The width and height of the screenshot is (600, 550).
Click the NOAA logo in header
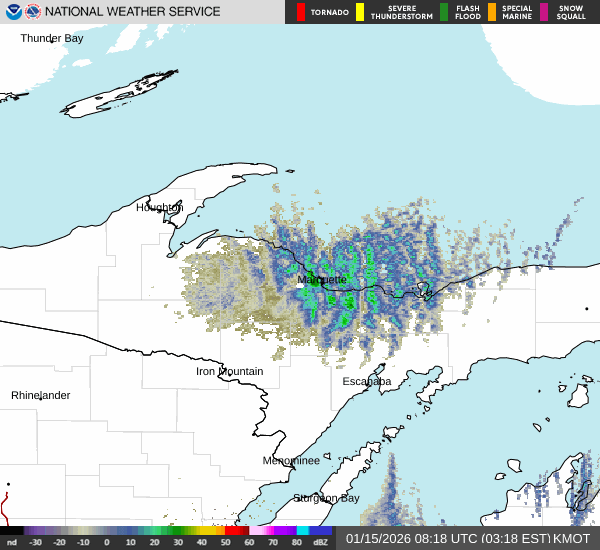pyautogui.click(x=12, y=12)
